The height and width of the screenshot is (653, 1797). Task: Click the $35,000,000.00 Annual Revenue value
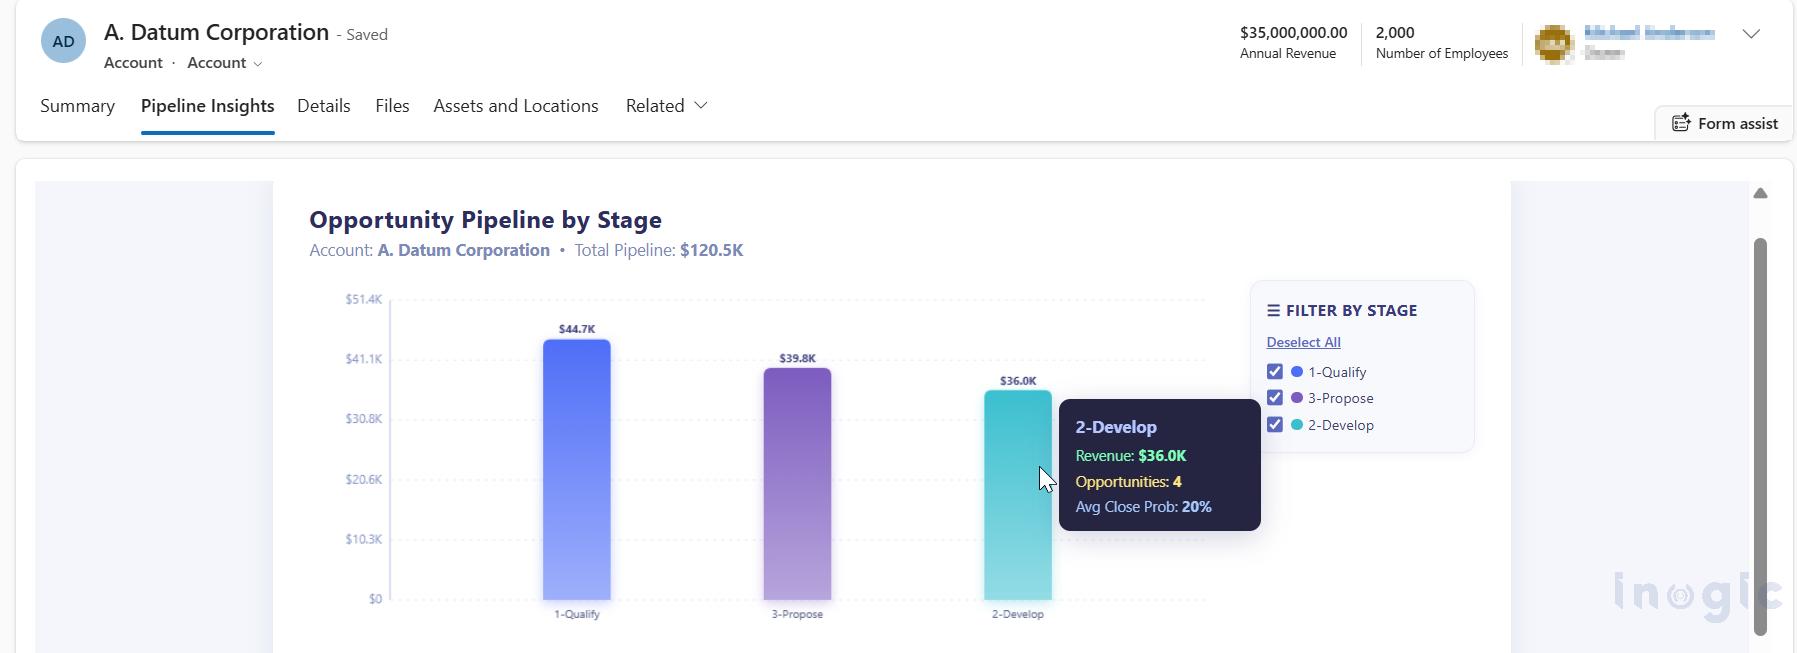coord(1293,33)
